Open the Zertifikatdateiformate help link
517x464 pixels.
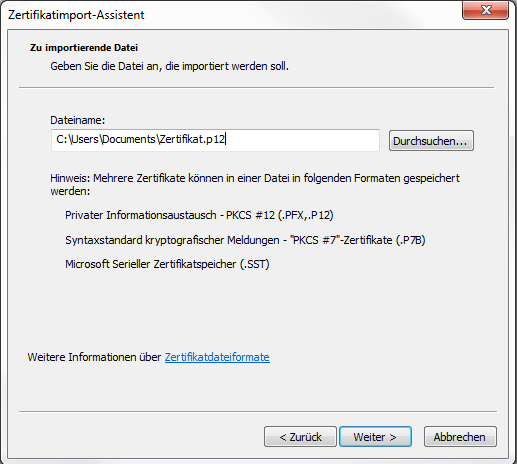(217, 357)
